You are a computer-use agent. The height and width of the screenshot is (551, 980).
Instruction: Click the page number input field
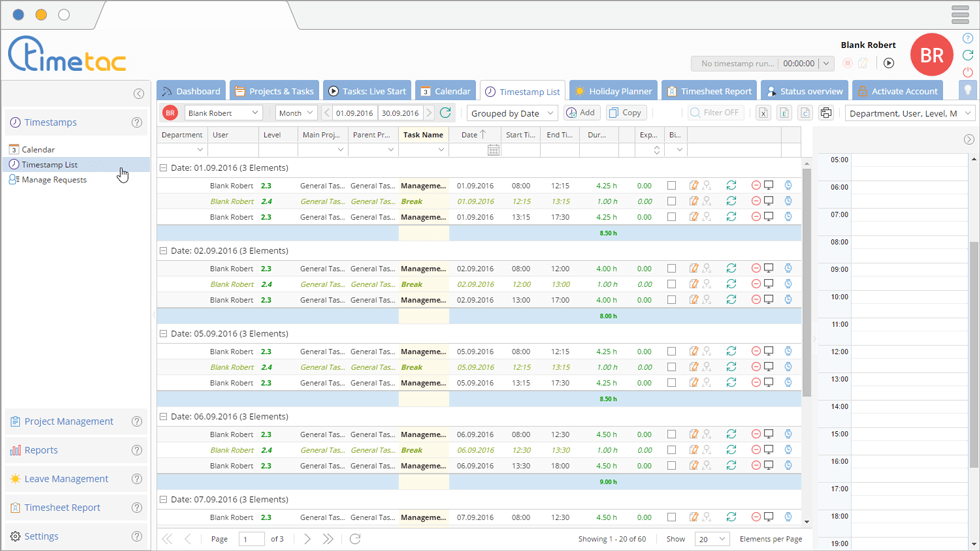252,539
